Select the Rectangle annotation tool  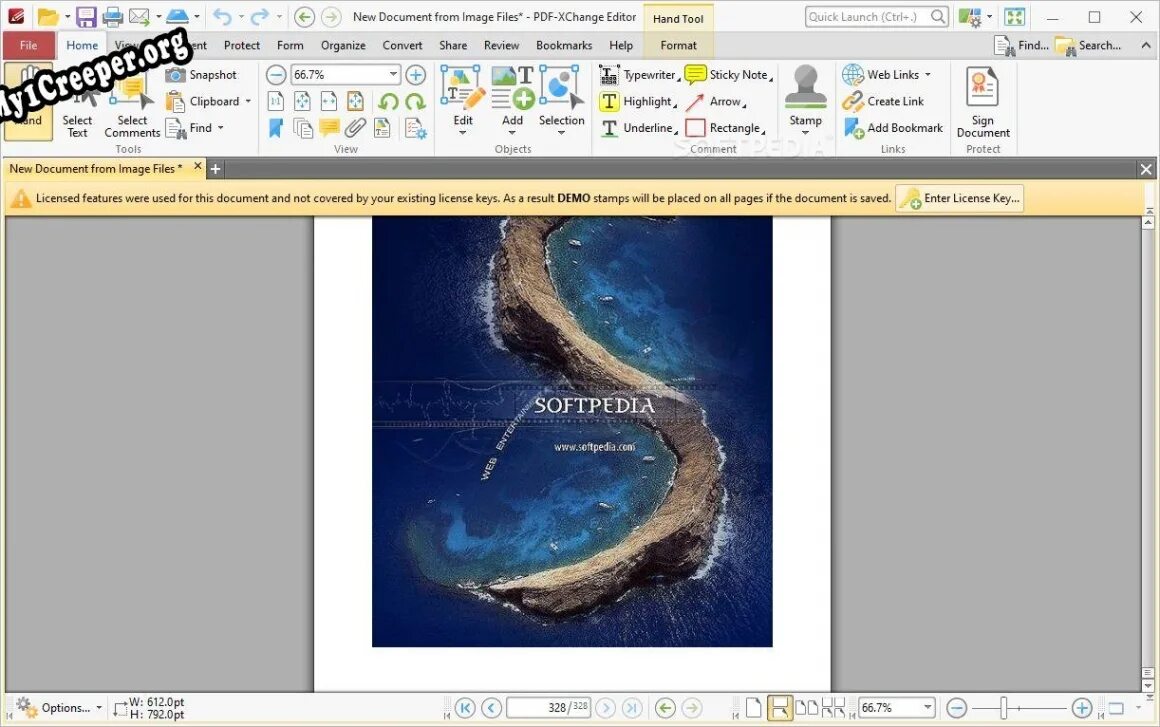coord(725,128)
